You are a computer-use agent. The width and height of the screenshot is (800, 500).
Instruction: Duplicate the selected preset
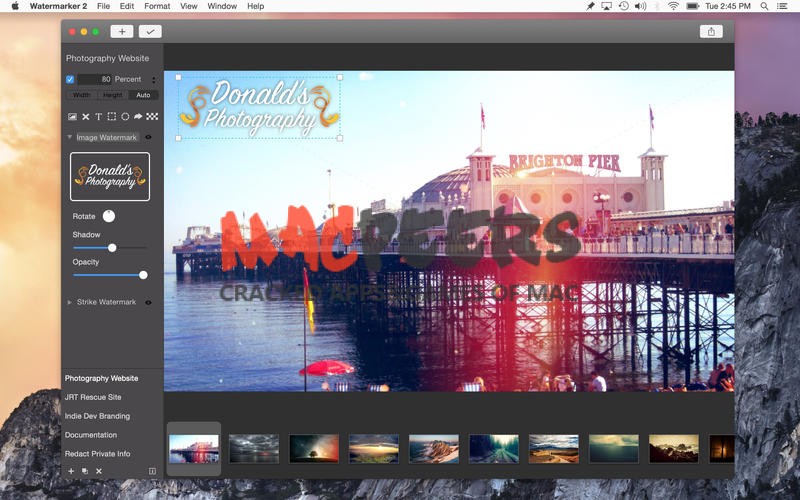(85, 471)
